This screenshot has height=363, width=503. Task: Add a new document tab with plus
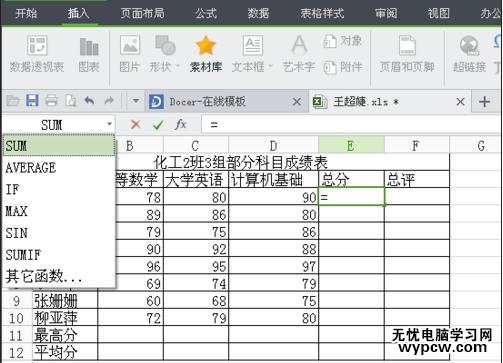pyautogui.click(x=484, y=101)
